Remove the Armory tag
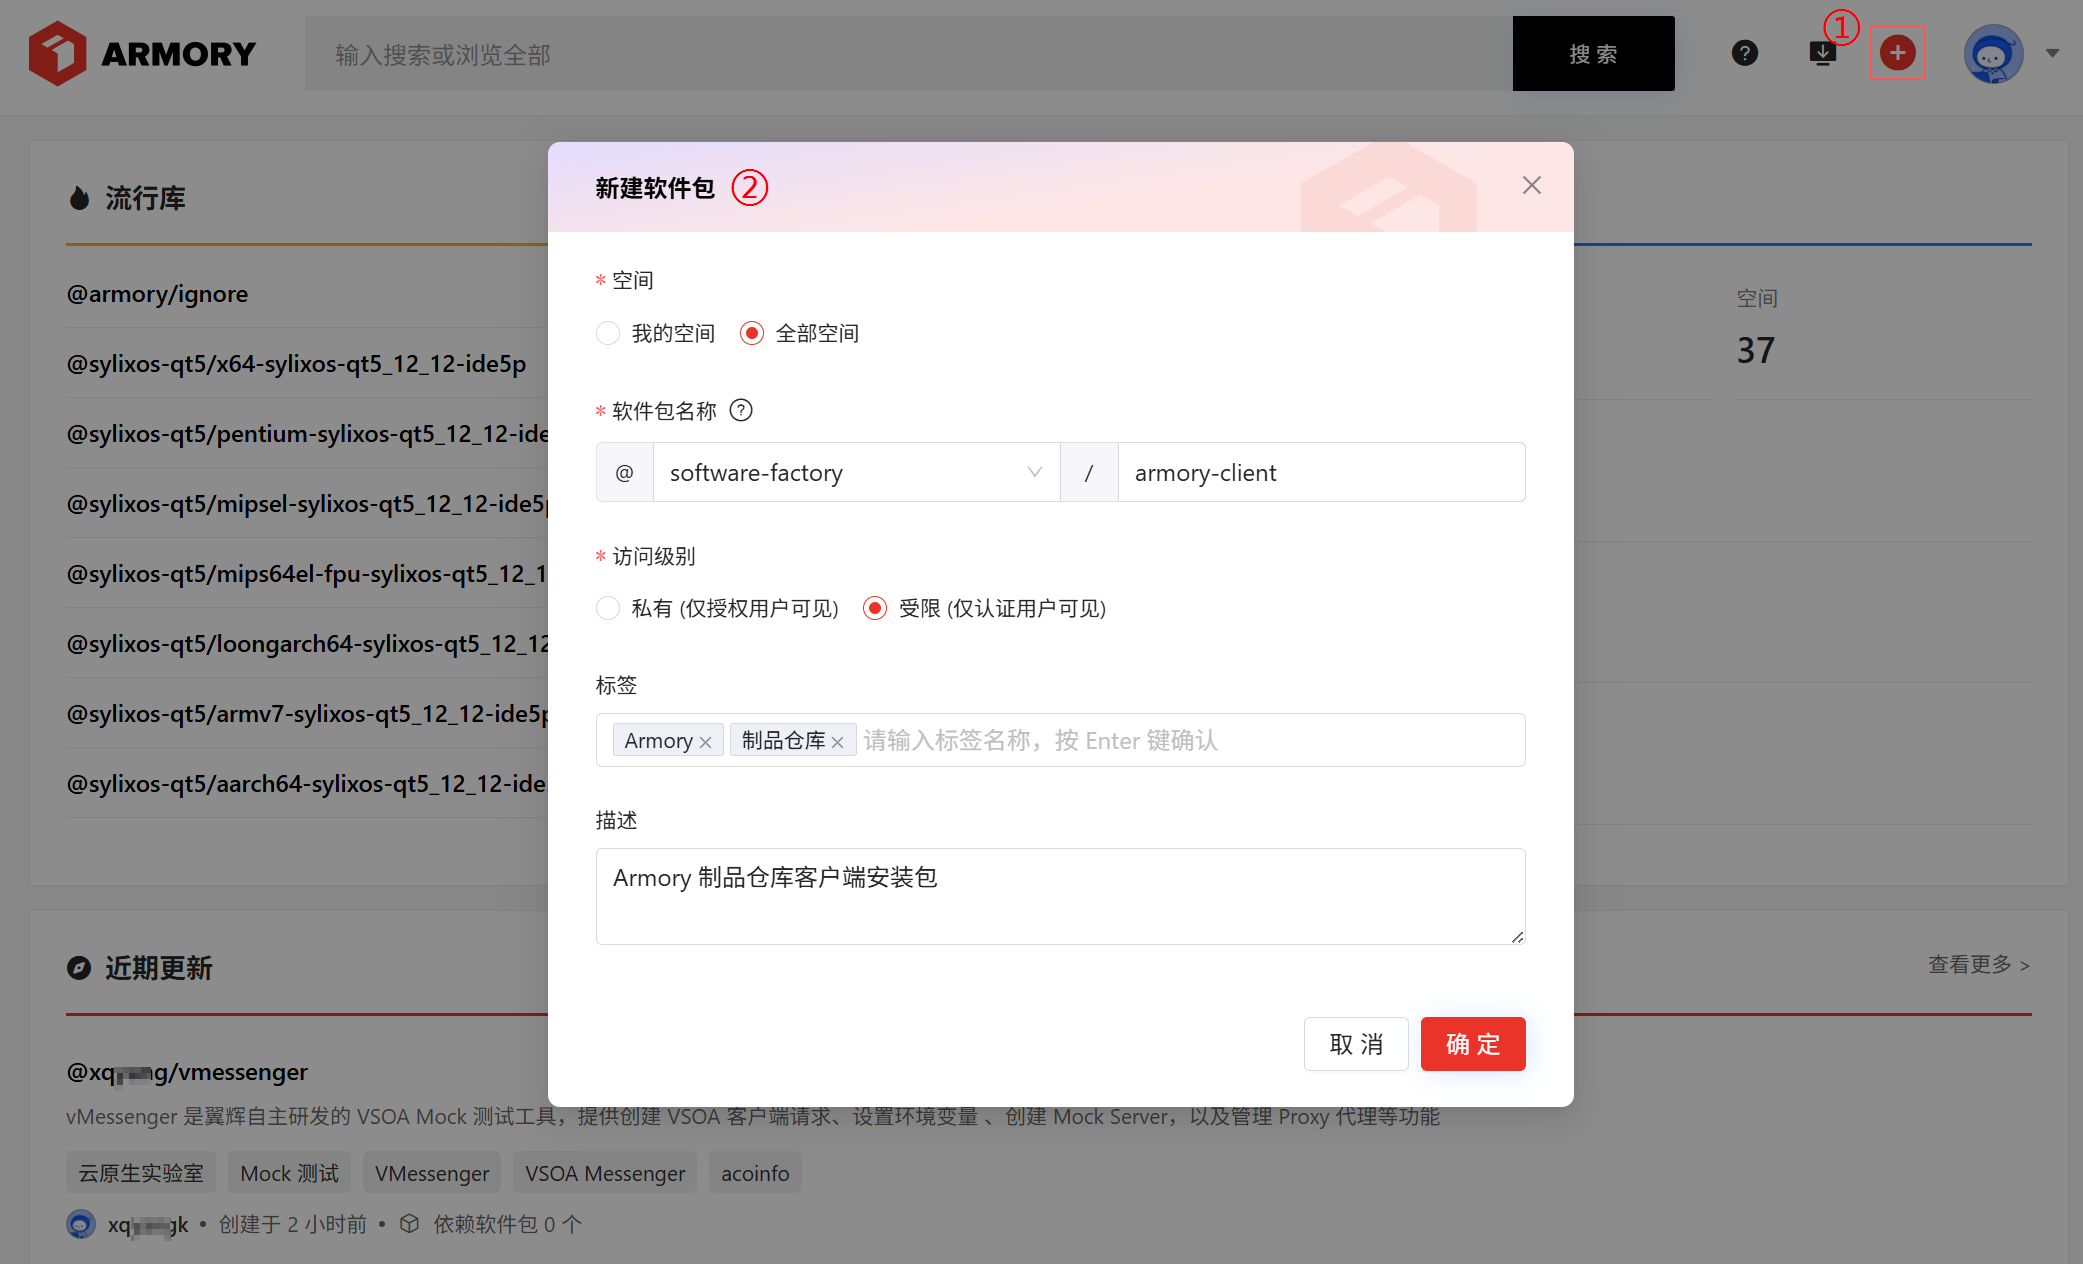2083x1264 pixels. (x=706, y=742)
